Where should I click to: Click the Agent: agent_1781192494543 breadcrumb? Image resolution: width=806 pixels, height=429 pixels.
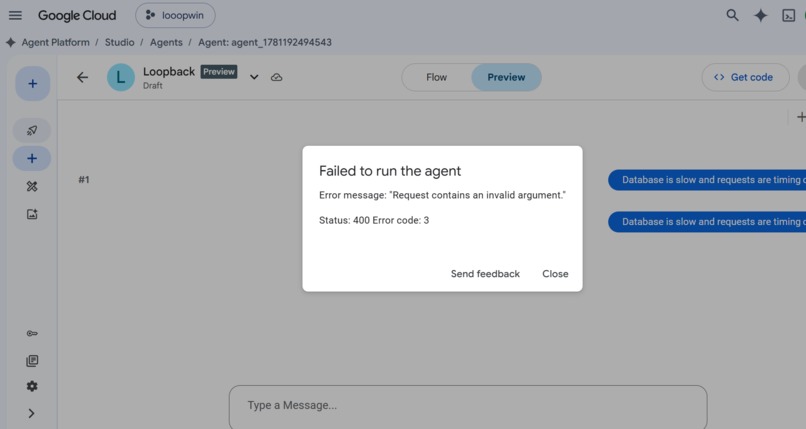coord(265,42)
